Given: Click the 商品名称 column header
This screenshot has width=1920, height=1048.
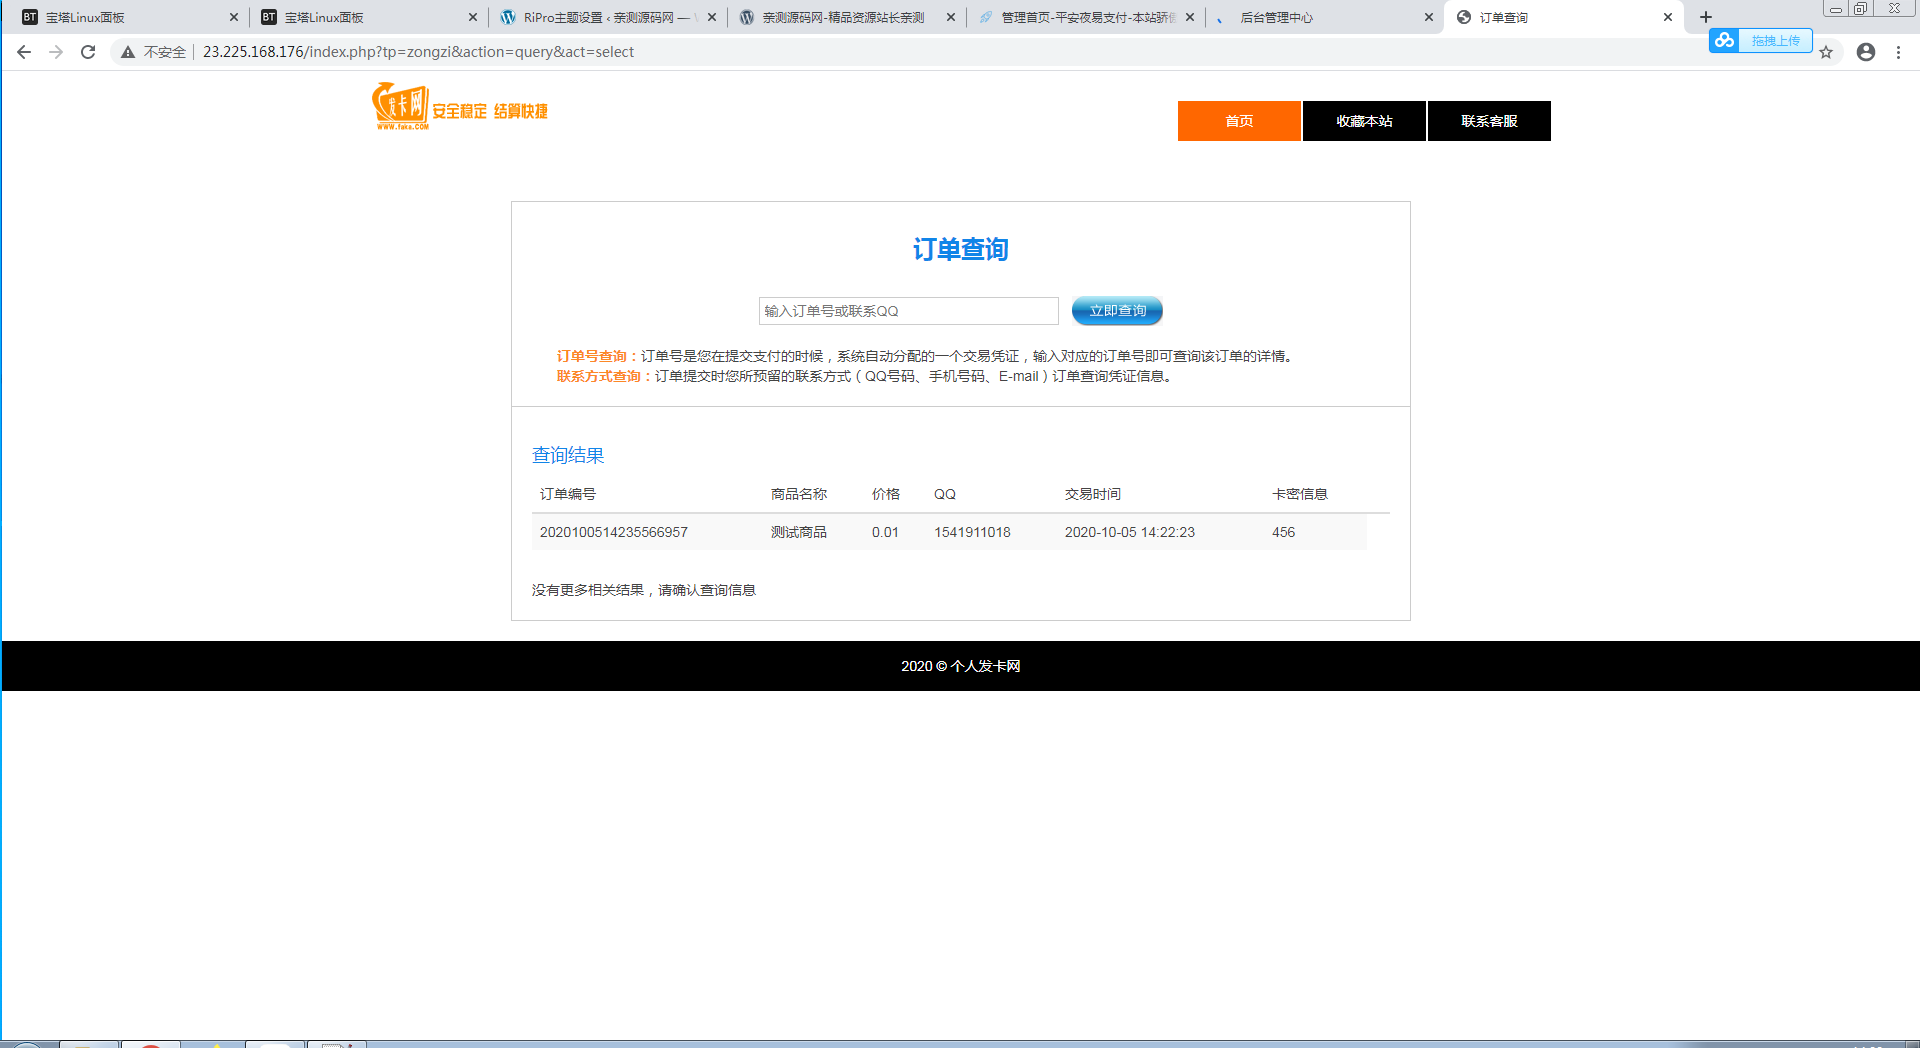Looking at the screenshot, I should [x=798, y=494].
